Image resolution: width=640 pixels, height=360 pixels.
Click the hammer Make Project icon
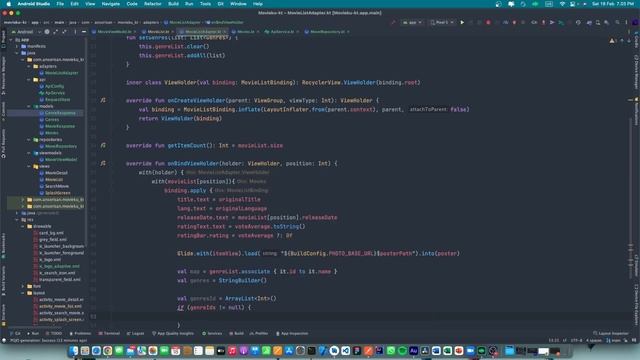coord(393,22)
